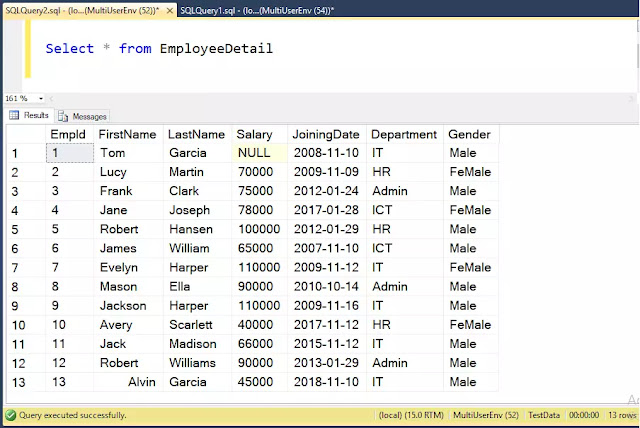Click the editor horizontal scrollbar

[x=340, y=98]
